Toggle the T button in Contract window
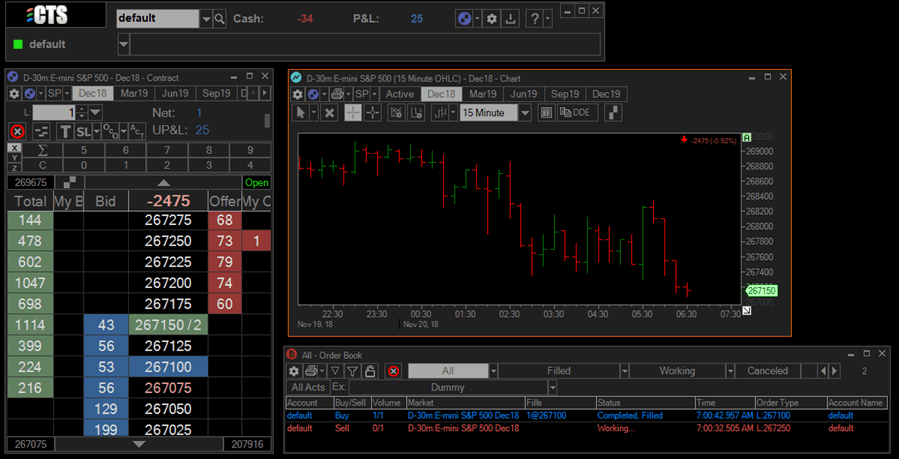Viewport: 899px width, 459px height. 65,131
